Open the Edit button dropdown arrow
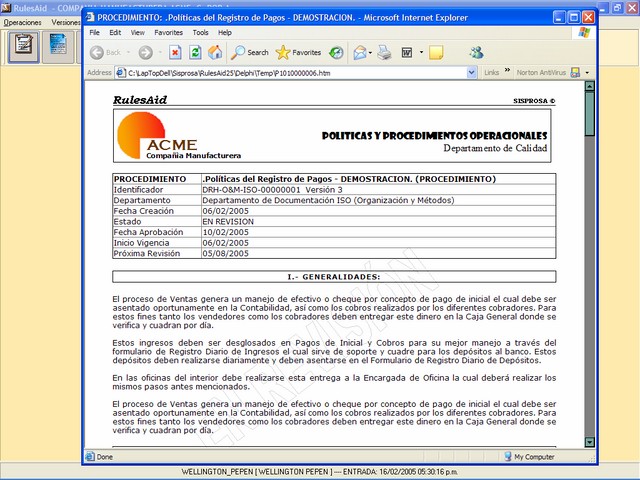This screenshot has width=640, height=480. (421, 52)
